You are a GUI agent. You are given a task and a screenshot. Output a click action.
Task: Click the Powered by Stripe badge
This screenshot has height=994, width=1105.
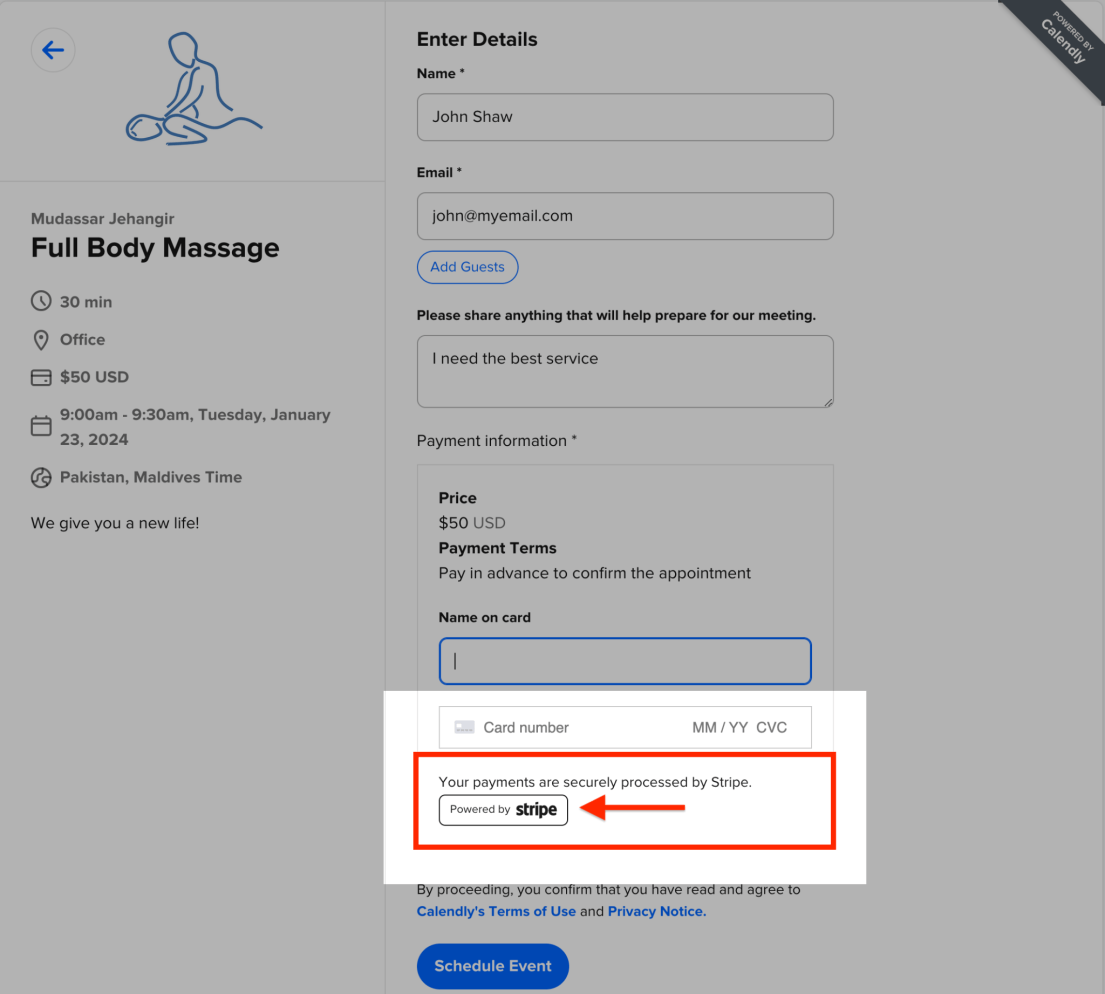click(x=503, y=810)
